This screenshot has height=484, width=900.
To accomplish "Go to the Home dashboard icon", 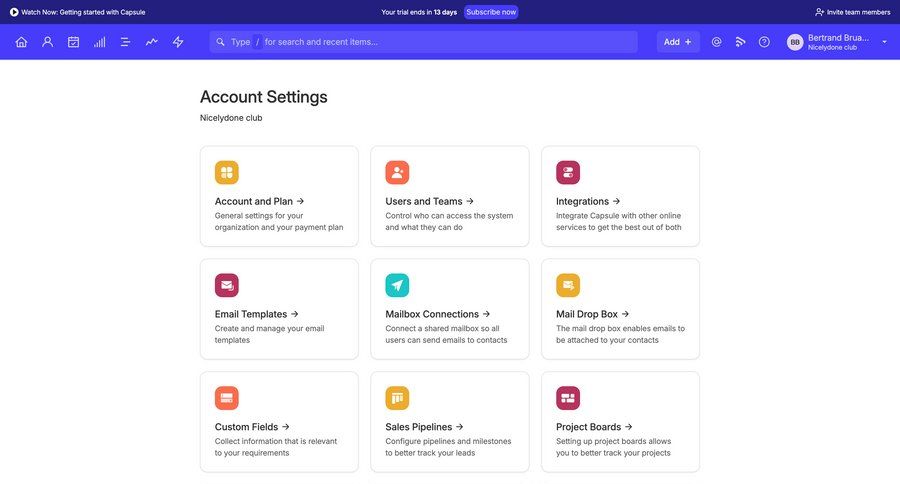I will click(21, 42).
